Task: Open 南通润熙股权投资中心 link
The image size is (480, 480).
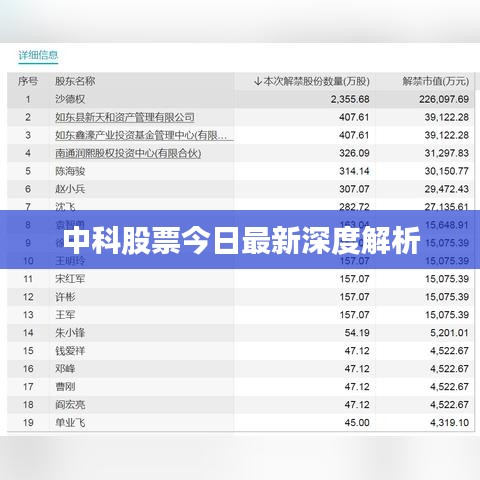Action: [128, 153]
